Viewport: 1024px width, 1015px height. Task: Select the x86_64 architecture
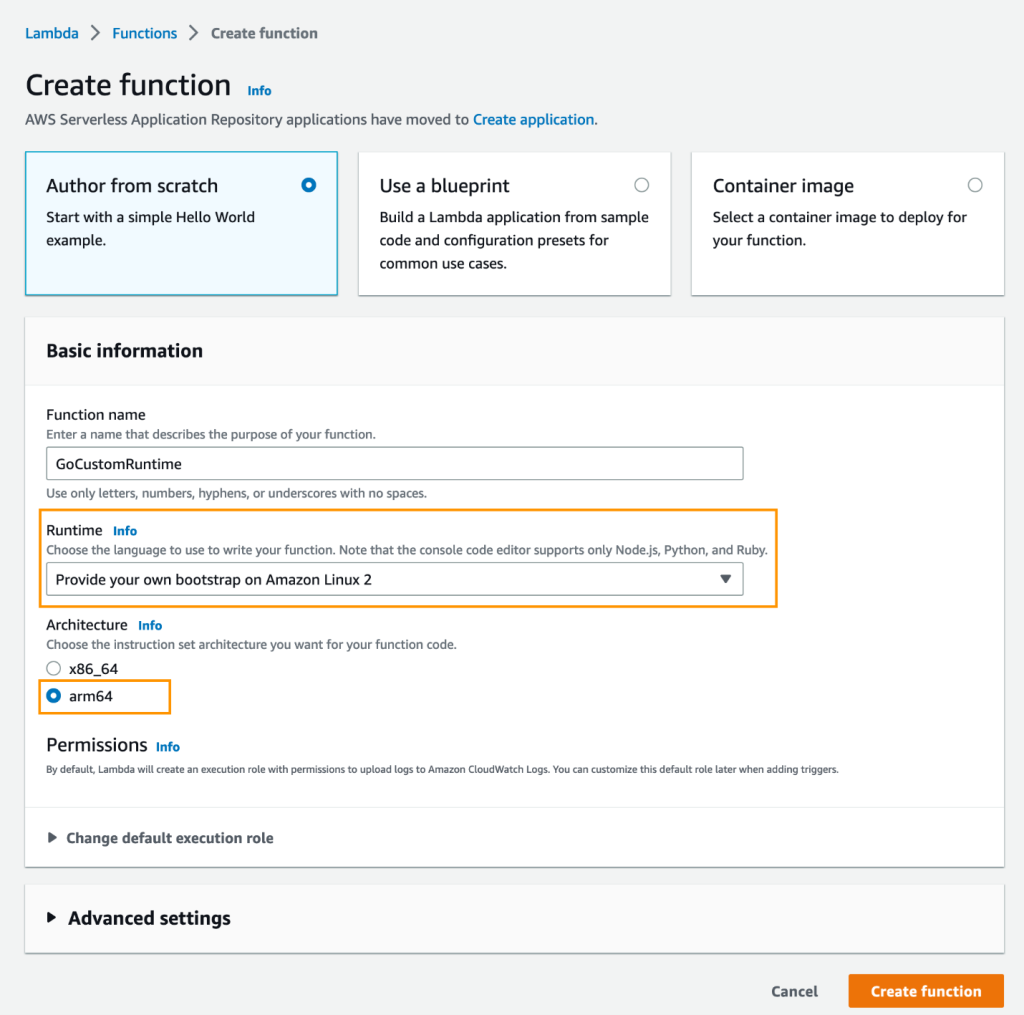pos(53,668)
